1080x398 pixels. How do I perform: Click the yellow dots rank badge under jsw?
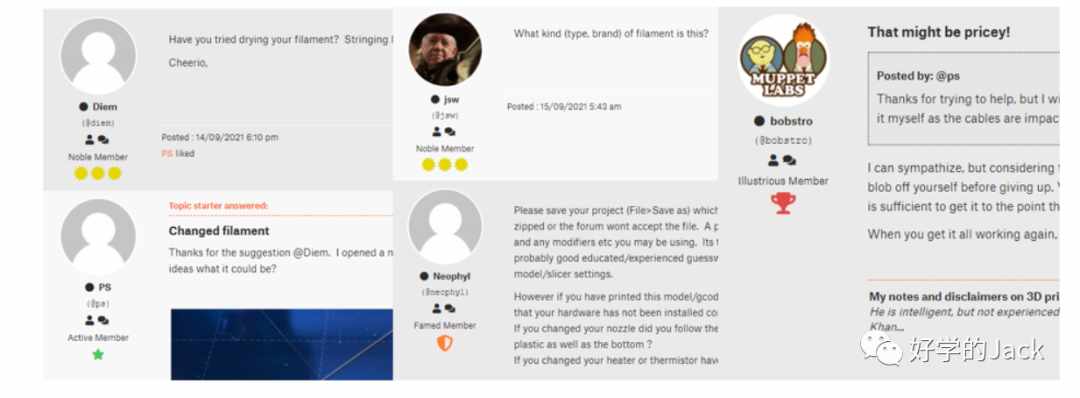click(444, 165)
